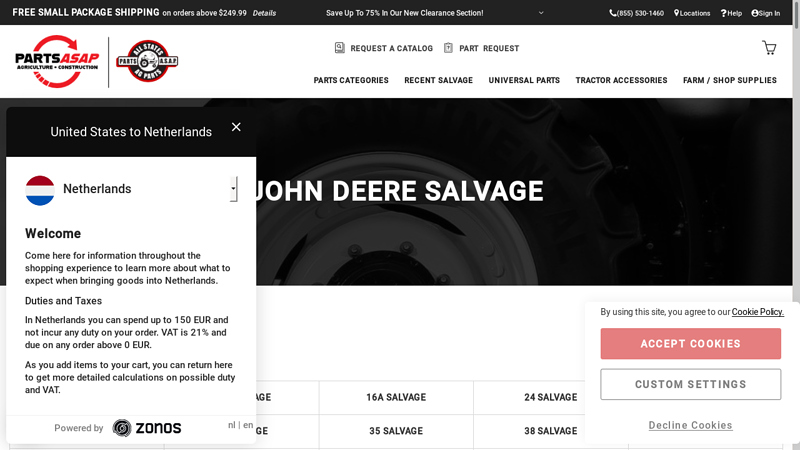Open Parts Categories menu
Viewport: 800px width, 450px height.
point(351,80)
